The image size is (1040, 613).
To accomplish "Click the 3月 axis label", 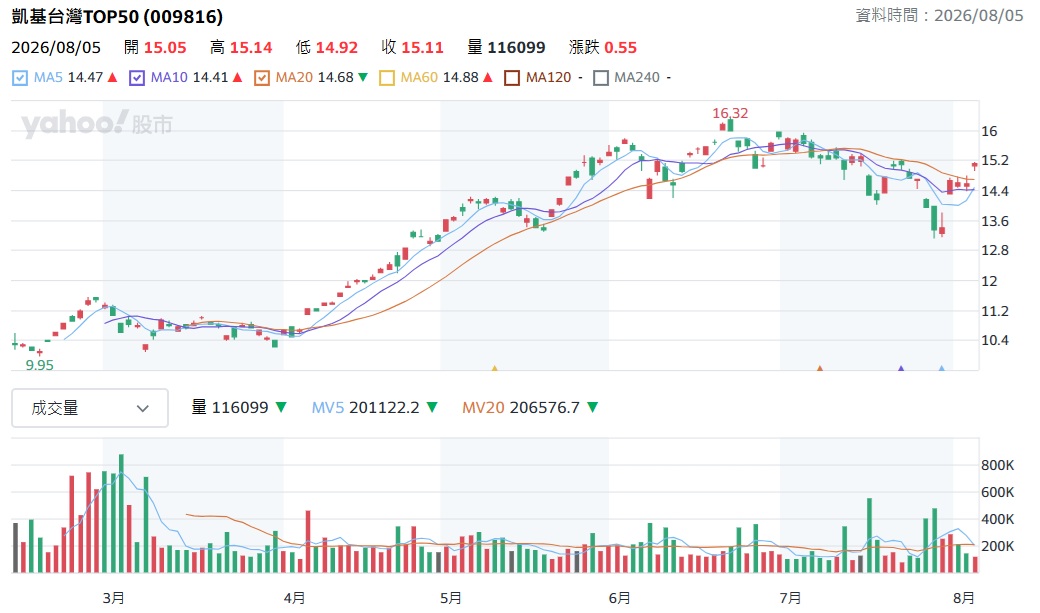I will point(113,598).
